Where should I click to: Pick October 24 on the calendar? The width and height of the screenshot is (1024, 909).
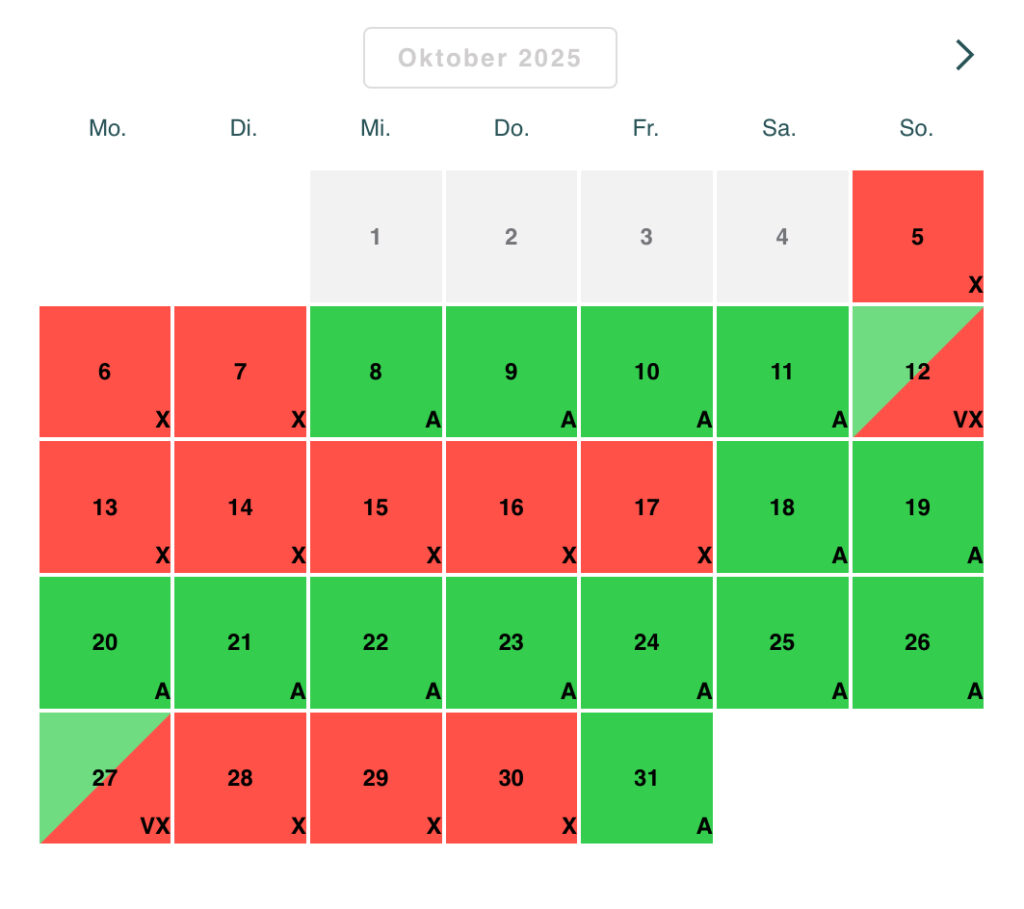[x=647, y=642]
